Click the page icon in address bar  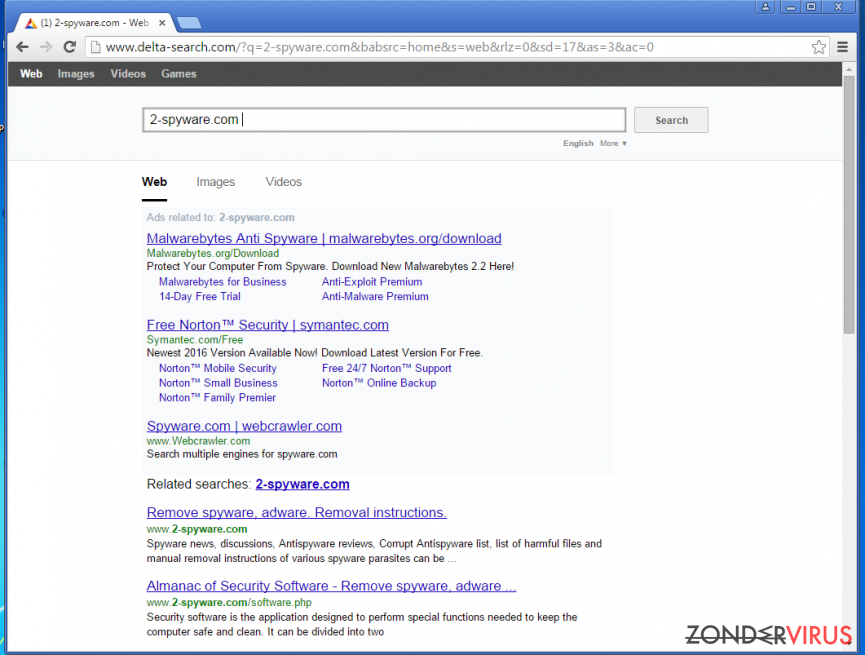95,47
